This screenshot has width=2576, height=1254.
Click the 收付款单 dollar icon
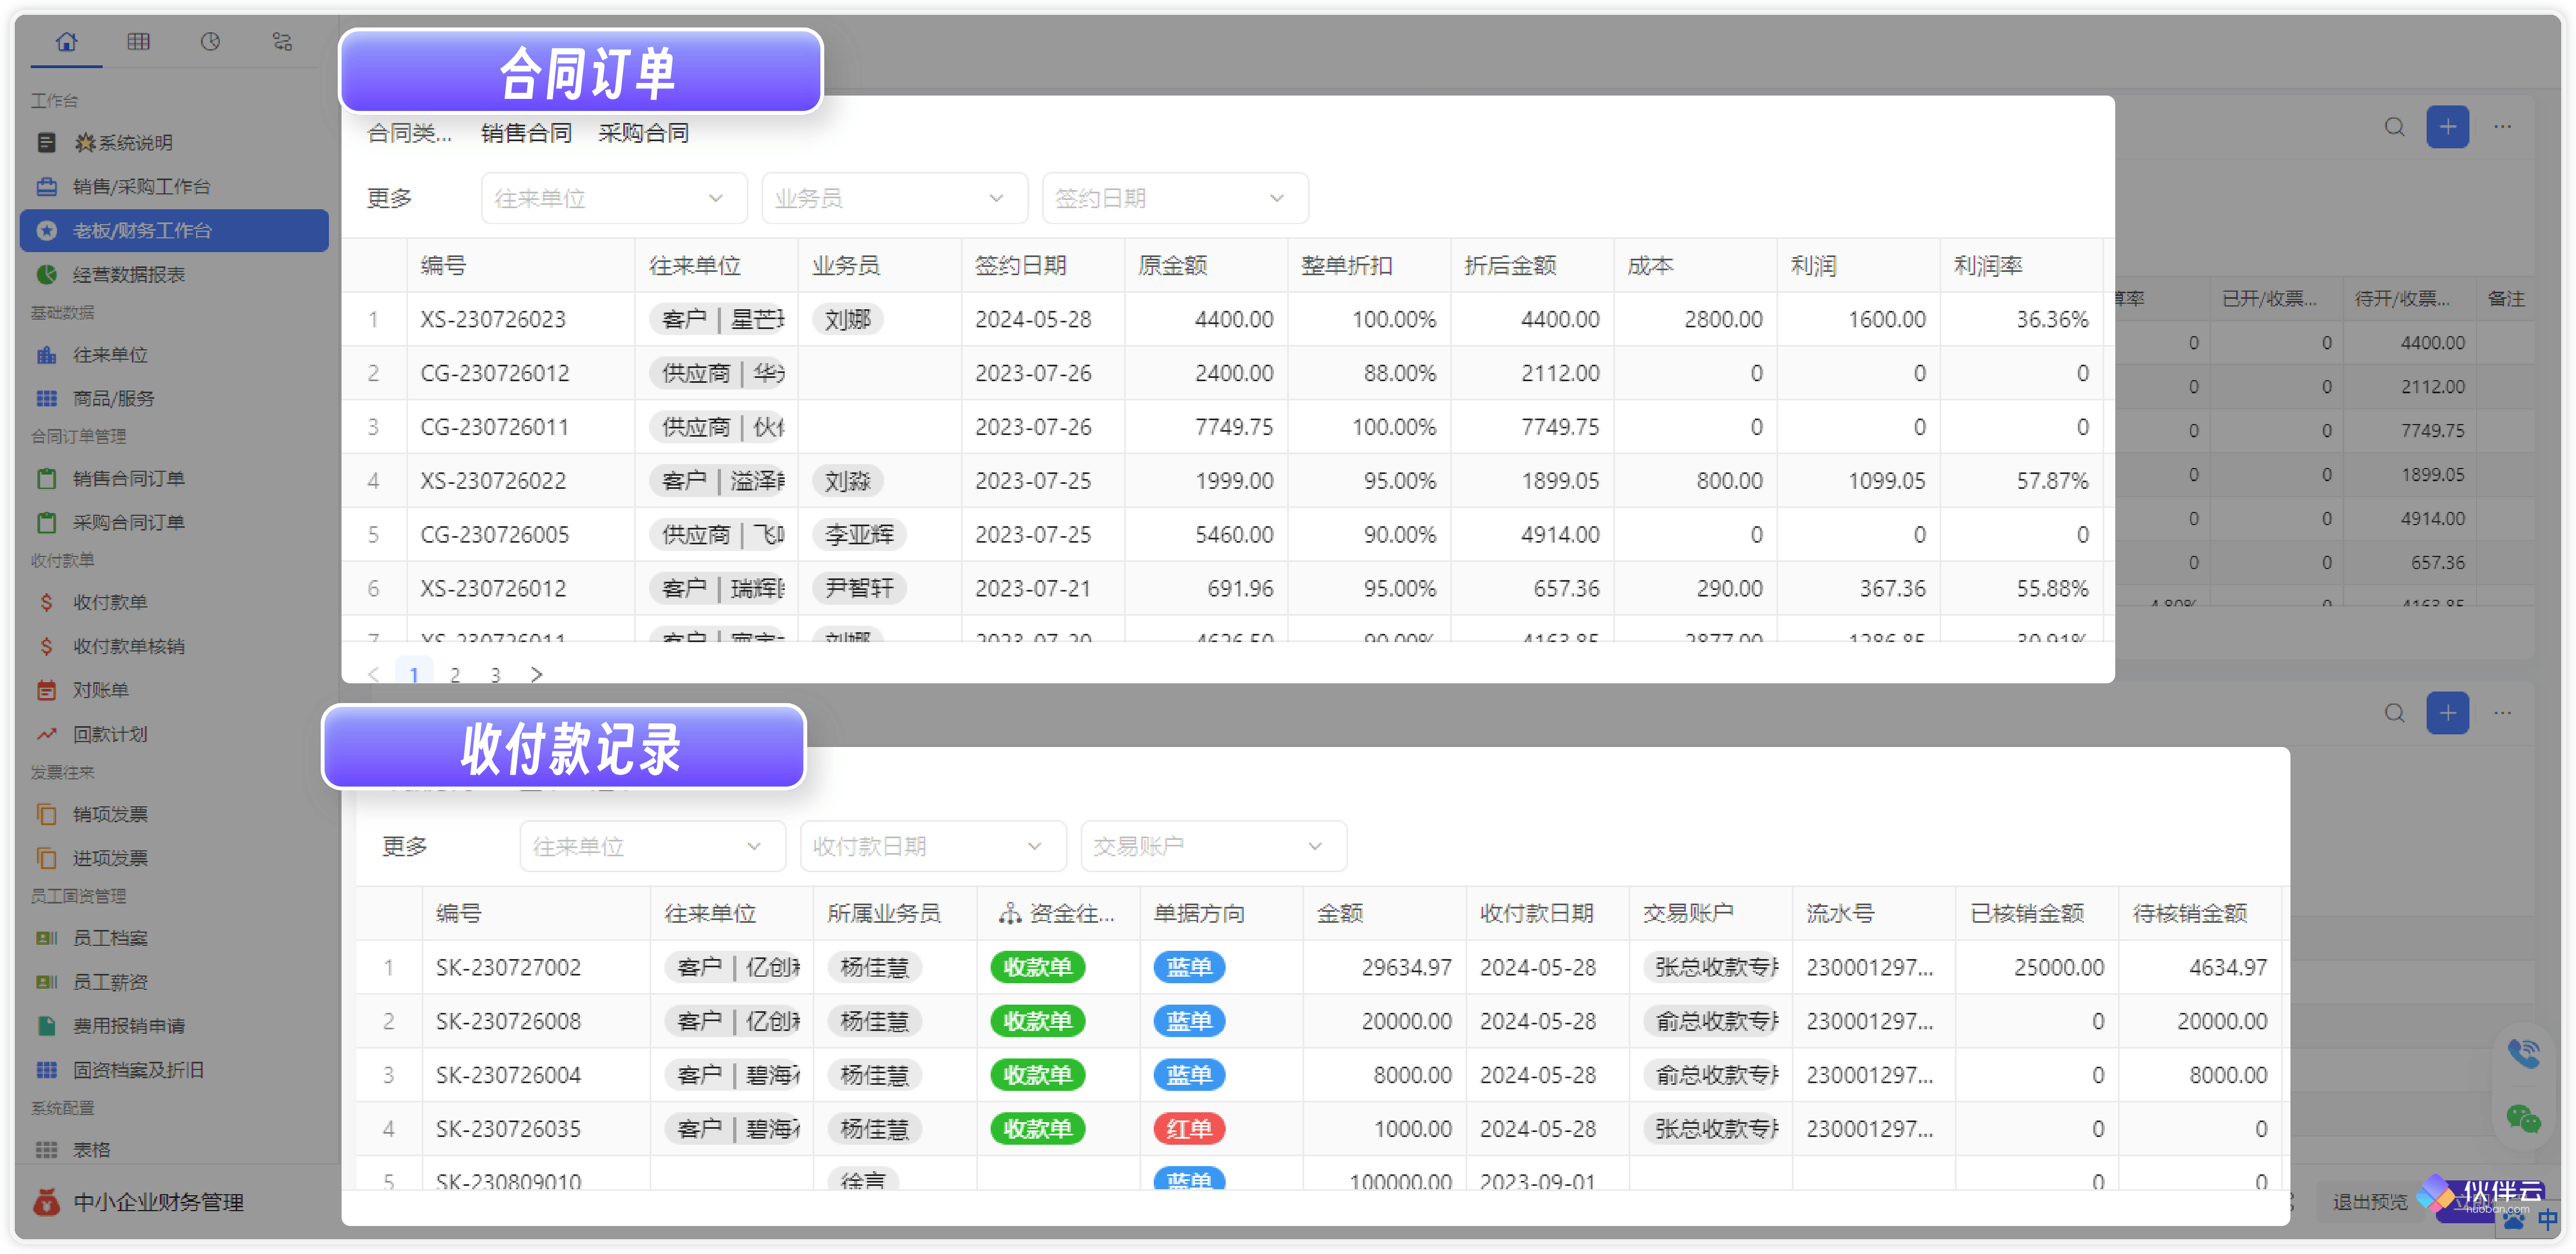pos(46,602)
